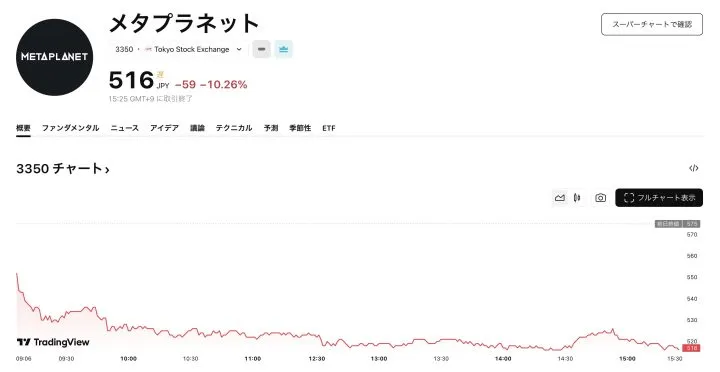Screen dimensions: 720x372
Task: Open the ETF tab
Action: 329,128
